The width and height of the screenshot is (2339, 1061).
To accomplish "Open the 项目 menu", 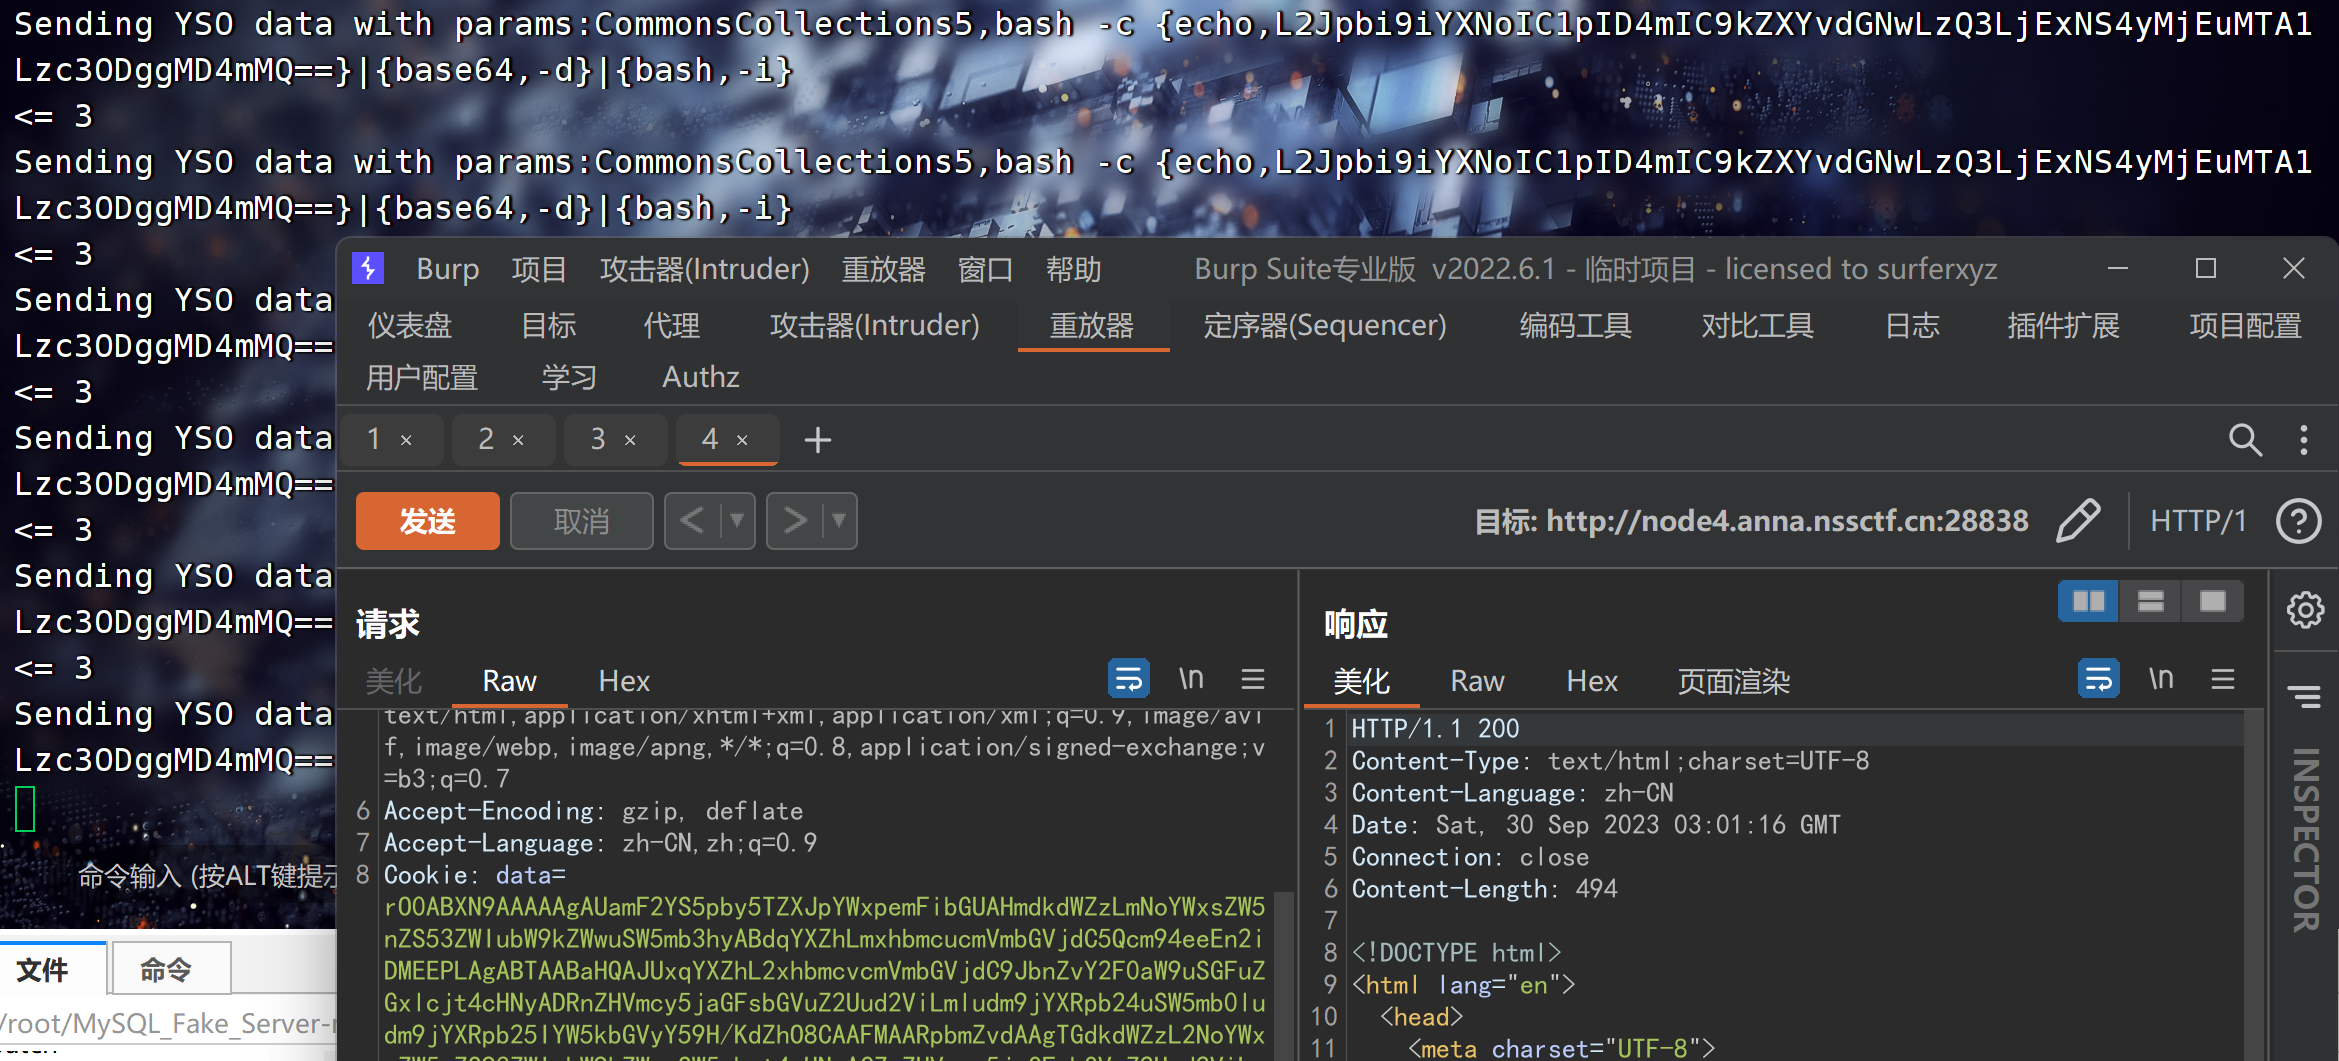I will point(539,269).
